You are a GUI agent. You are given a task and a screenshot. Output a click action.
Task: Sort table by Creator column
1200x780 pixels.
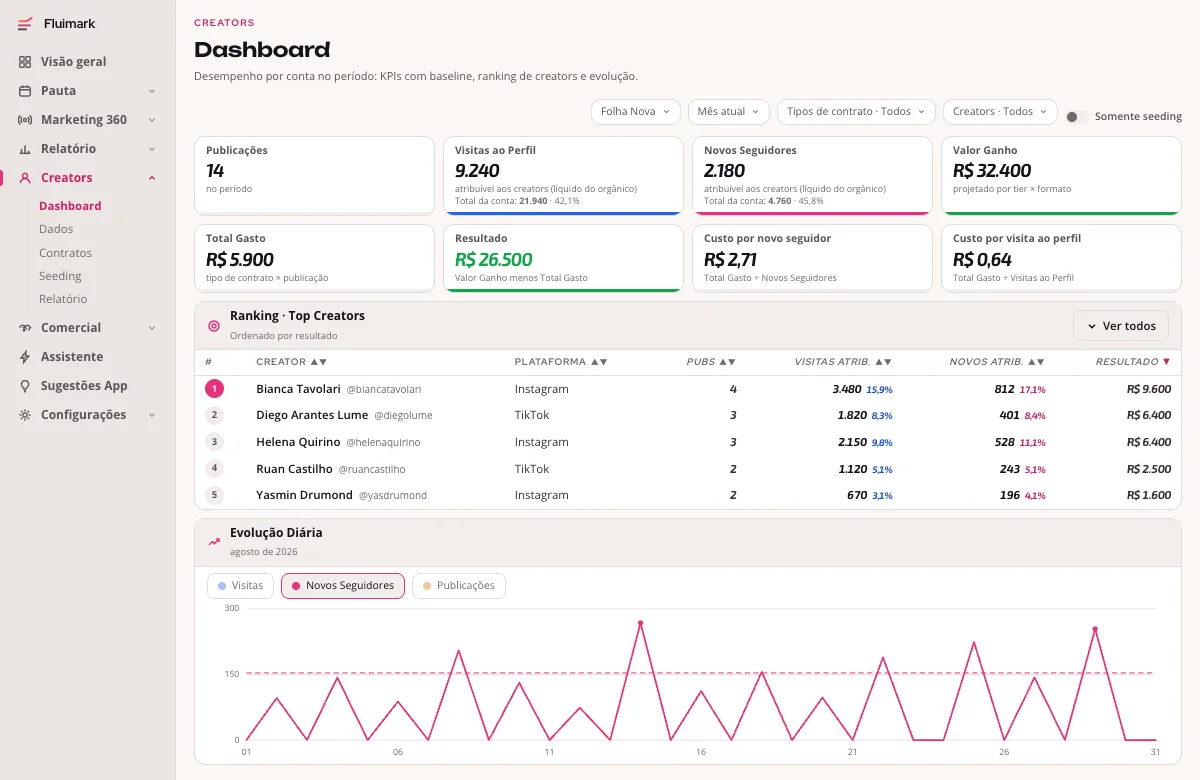point(292,362)
